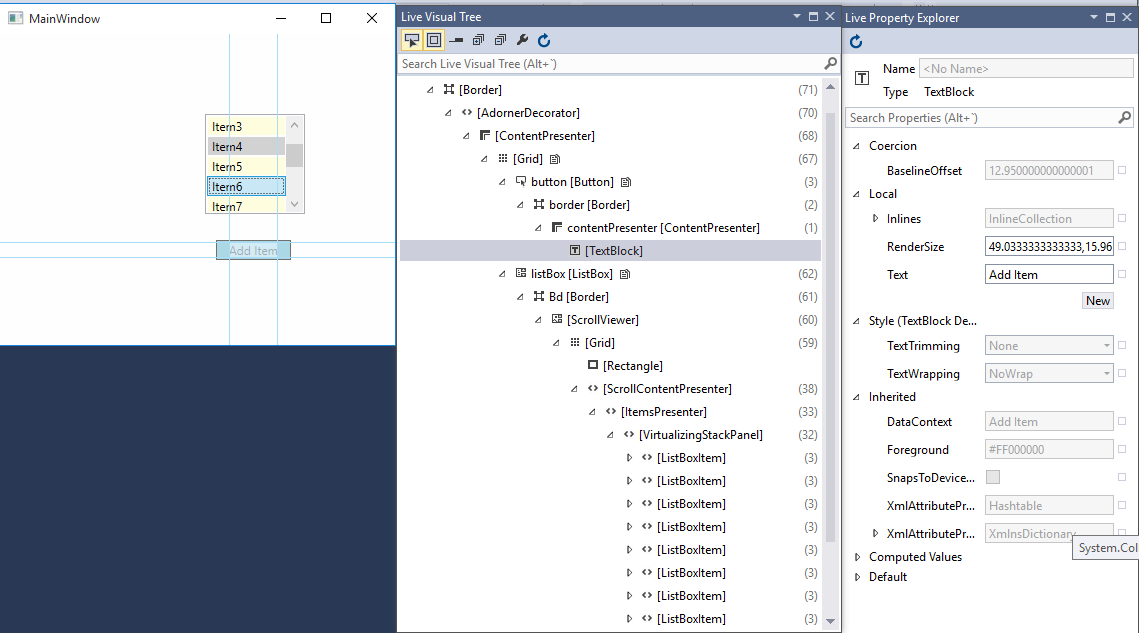1139x633 pixels.
Task: Open the Live Visual Tree window menu arrow
Action: (x=795, y=16)
